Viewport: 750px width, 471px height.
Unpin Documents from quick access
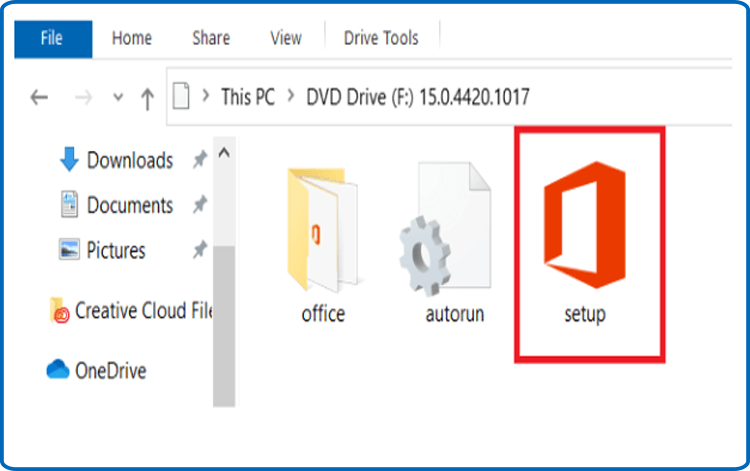click(x=200, y=205)
